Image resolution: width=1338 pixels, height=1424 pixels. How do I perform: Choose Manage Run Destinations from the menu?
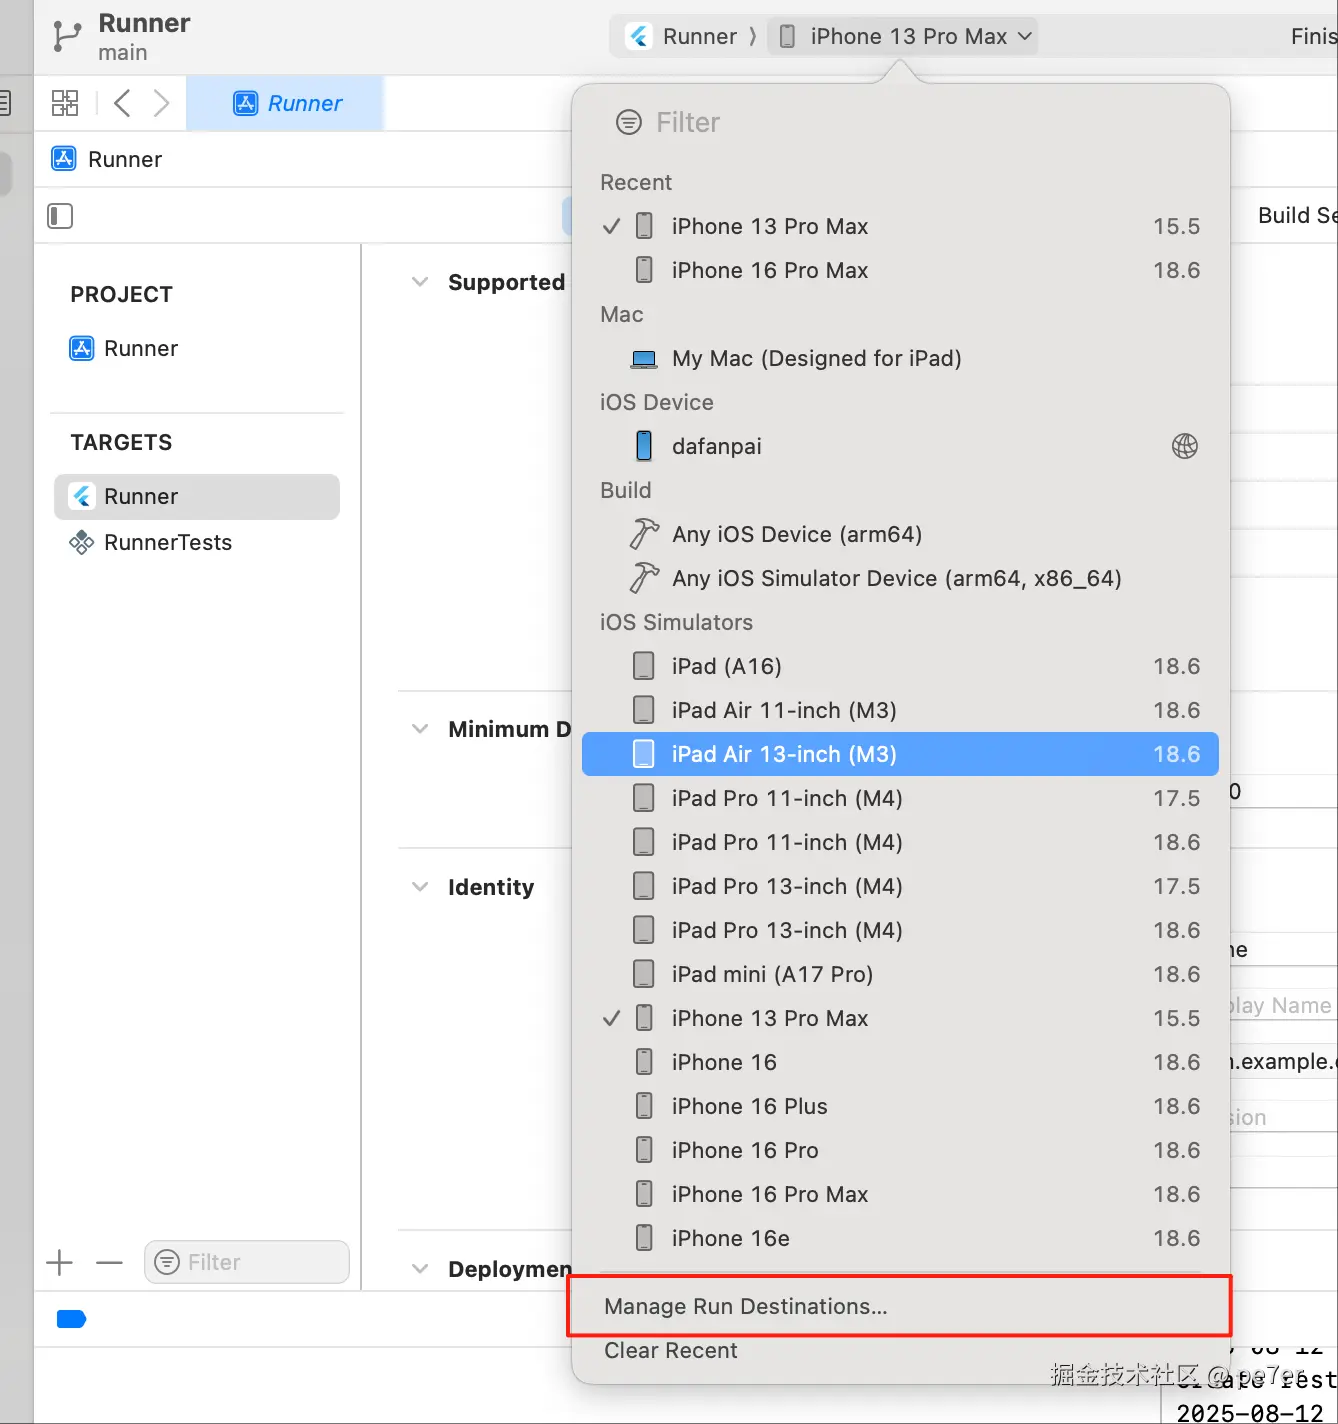(744, 1306)
